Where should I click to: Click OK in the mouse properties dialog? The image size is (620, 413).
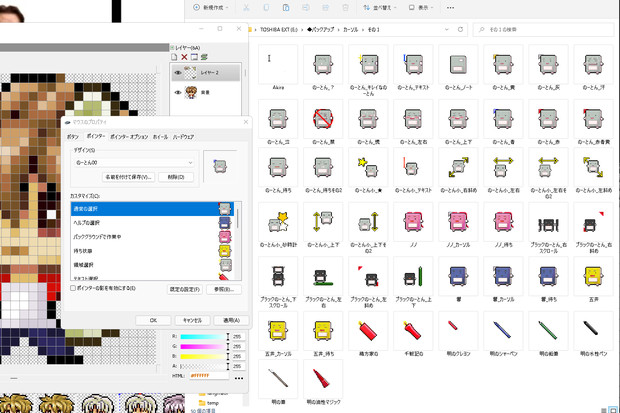(x=153, y=320)
